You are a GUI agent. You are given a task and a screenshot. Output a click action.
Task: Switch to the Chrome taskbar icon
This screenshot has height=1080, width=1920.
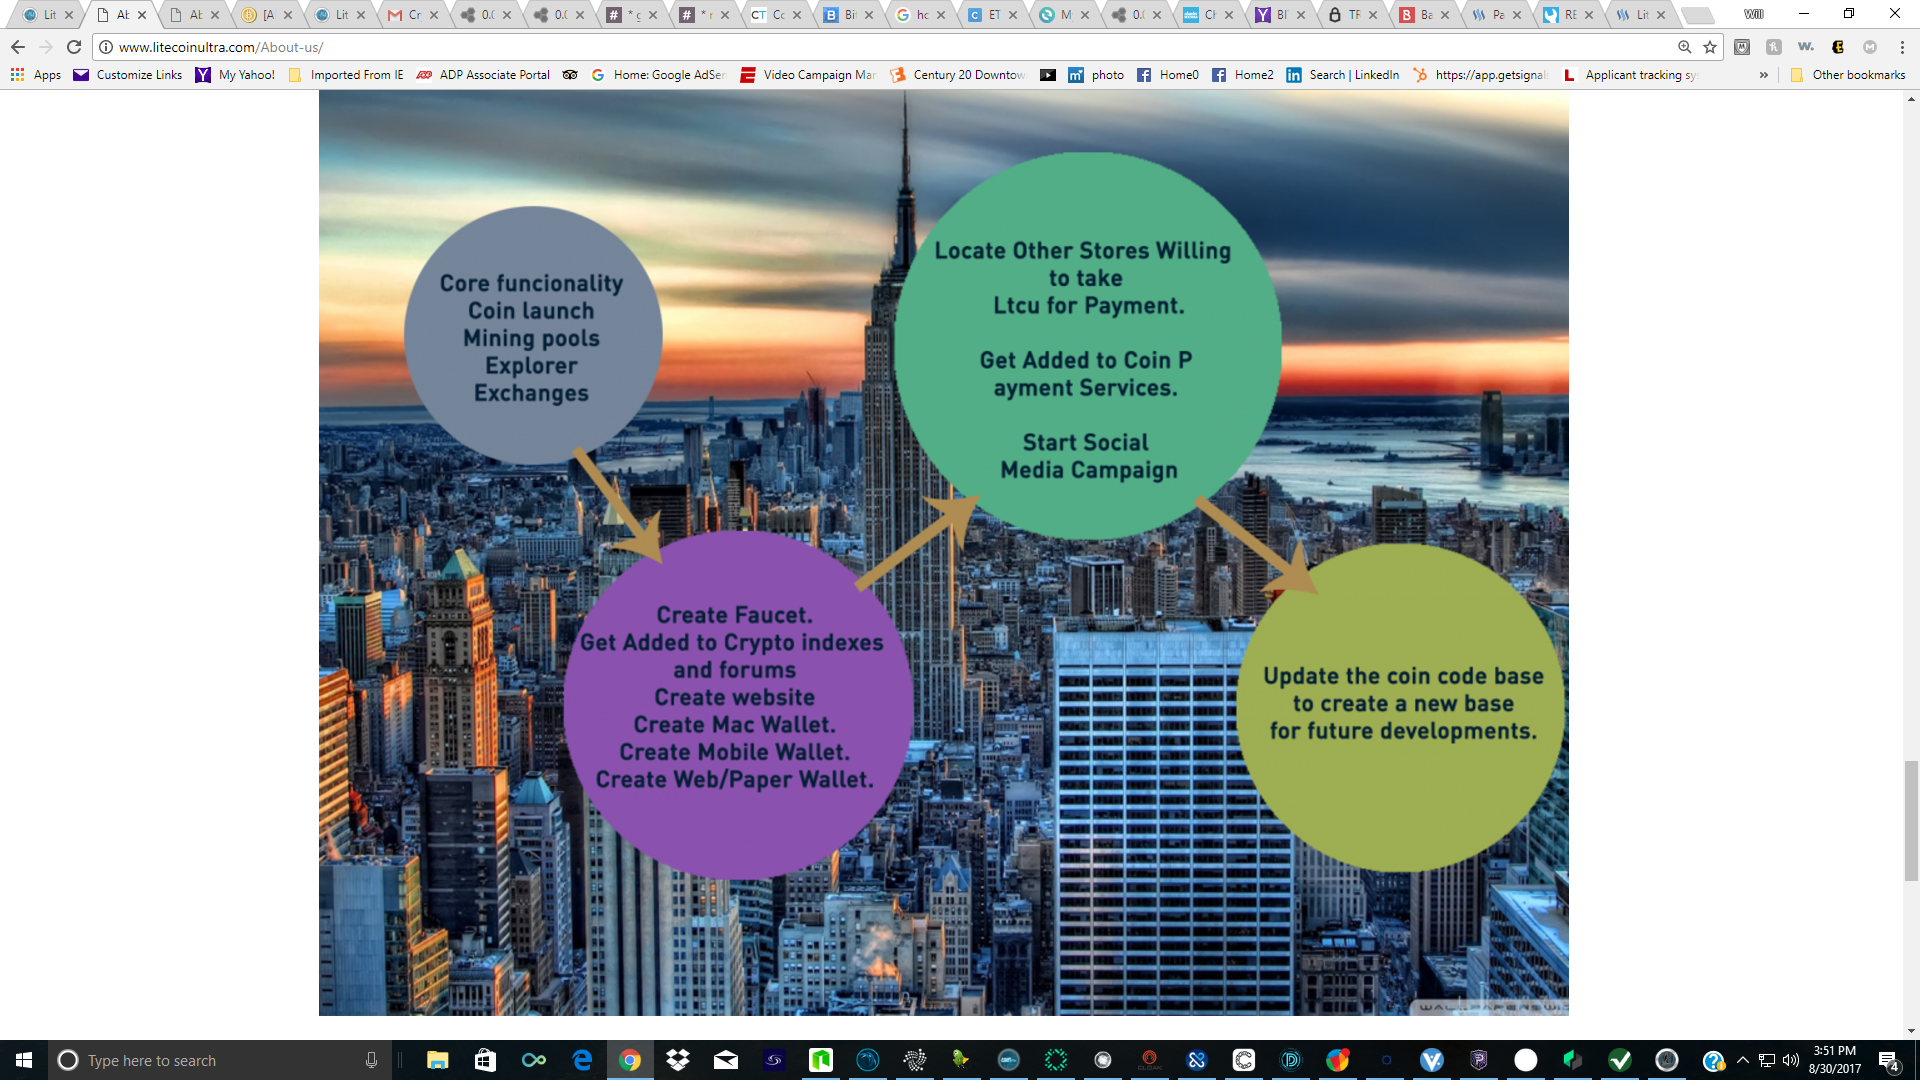tap(630, 1060)
